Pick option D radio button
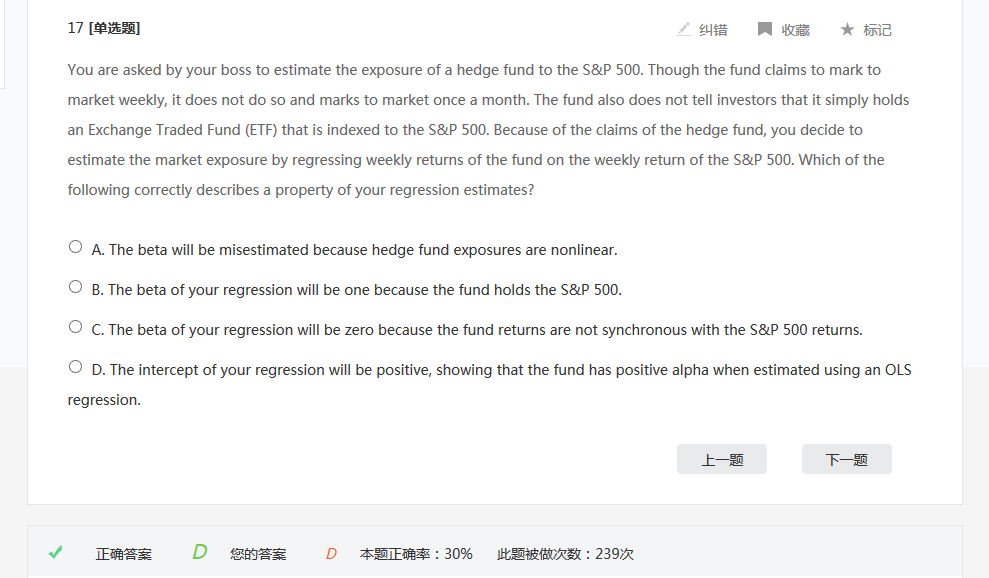This screenshot has height=578, width=989. pyautogui.click(x=76, y=367)
